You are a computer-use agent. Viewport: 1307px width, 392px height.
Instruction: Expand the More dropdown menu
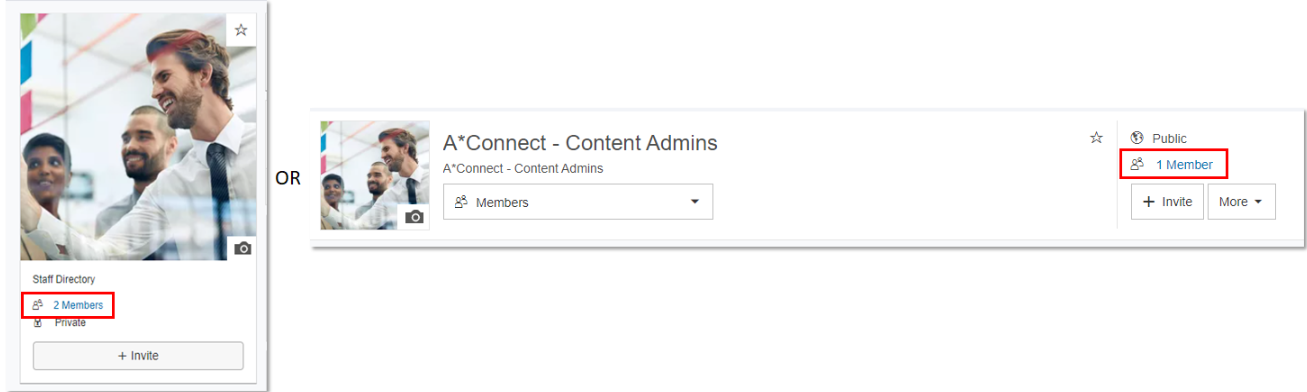click(1242, 201)
